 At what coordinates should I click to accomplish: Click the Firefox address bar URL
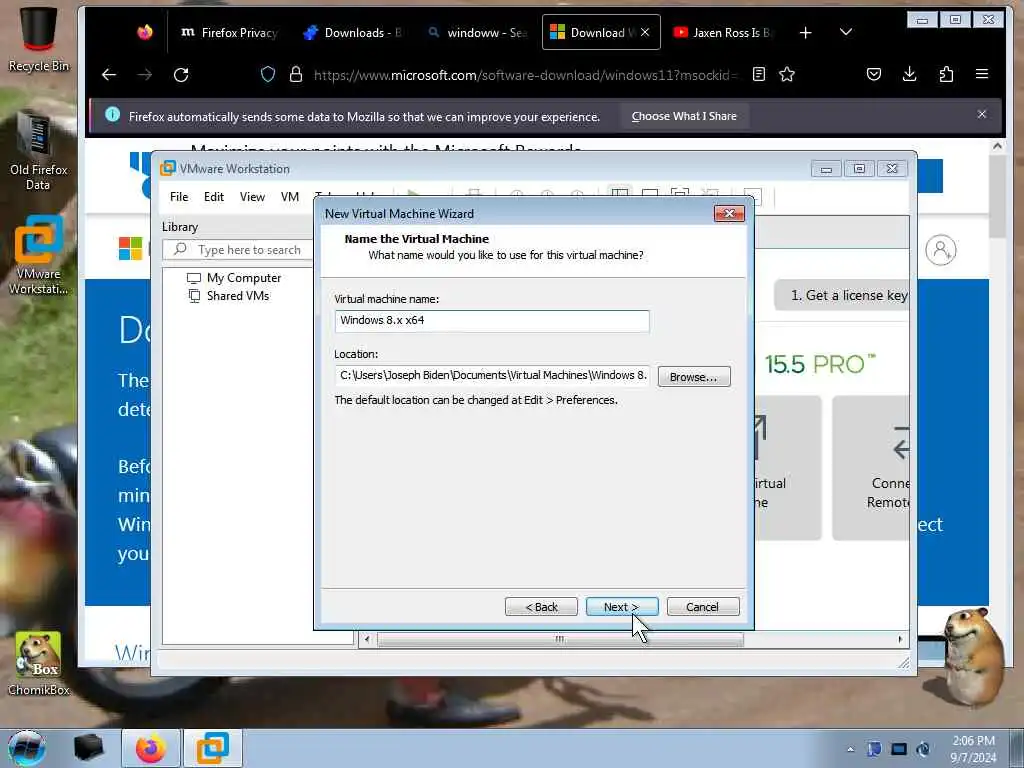pos(525,75)
